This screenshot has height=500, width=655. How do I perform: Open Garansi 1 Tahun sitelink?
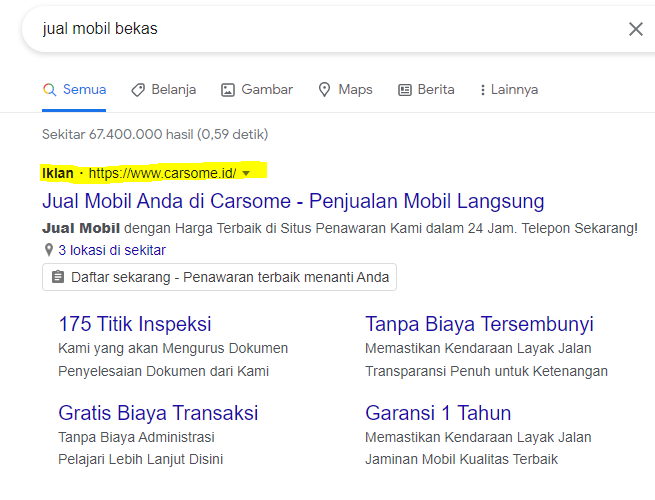tap(438, 412)
